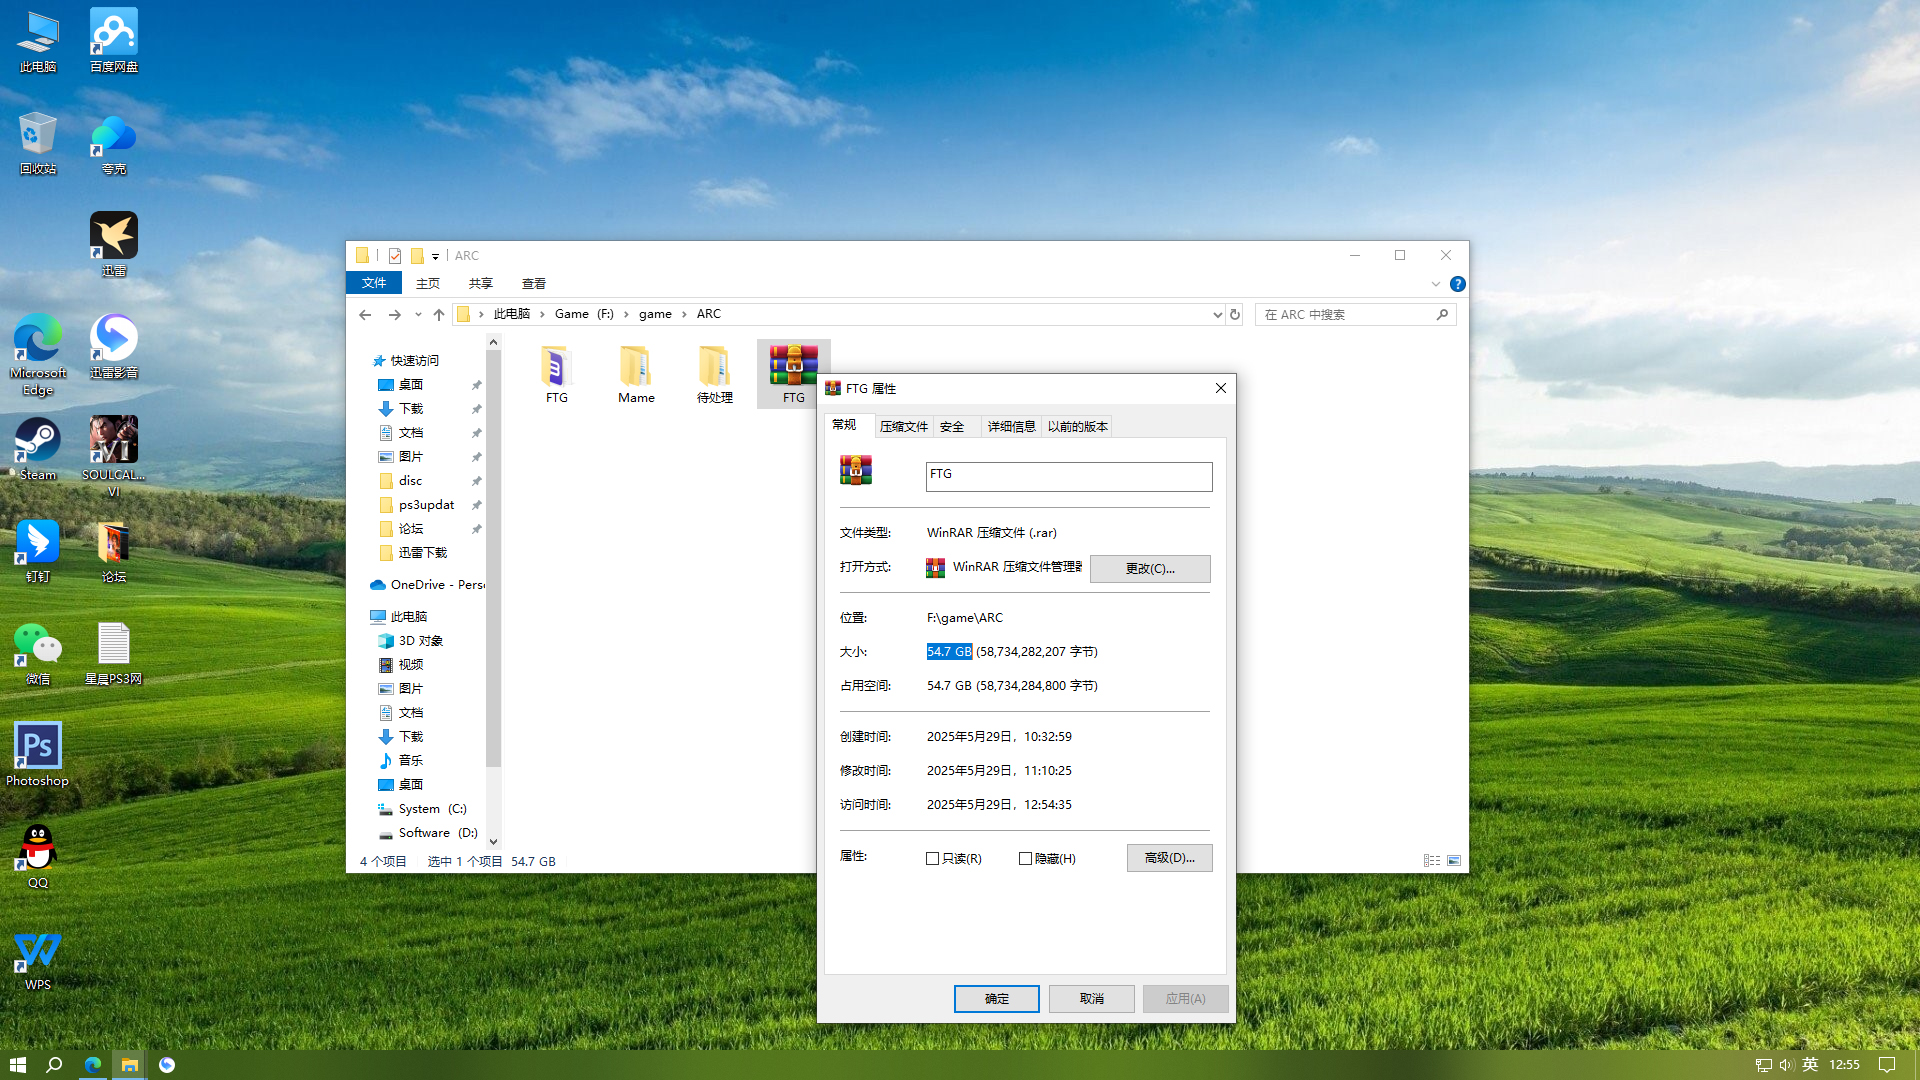Select the Mame folder
Image resolution: width=1920 pixels, height=1080 pixels.
[636, 374]
